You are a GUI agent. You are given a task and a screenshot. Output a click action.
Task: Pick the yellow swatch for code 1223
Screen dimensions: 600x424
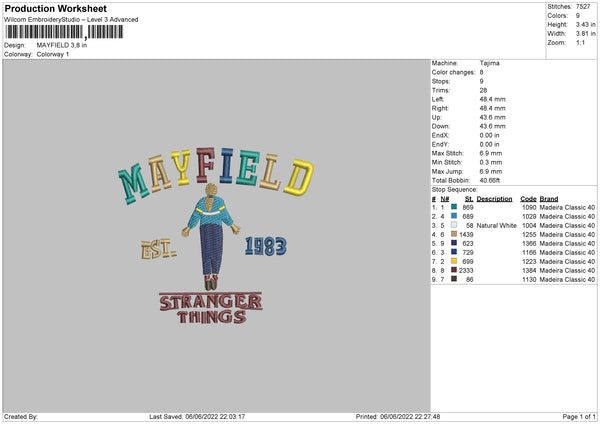point(454,261)
